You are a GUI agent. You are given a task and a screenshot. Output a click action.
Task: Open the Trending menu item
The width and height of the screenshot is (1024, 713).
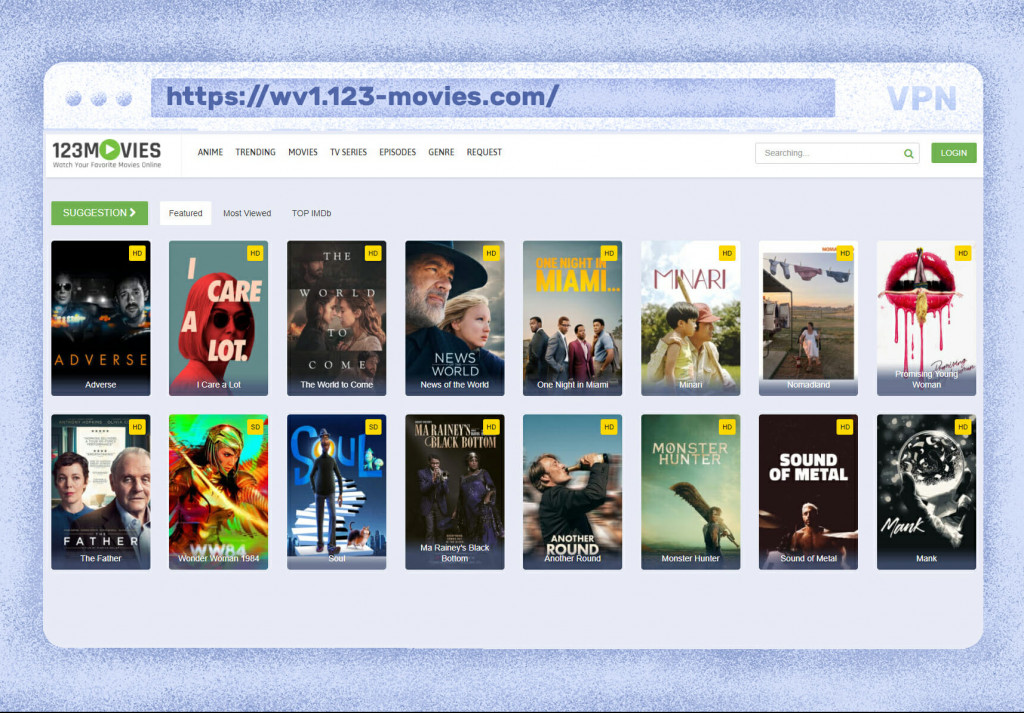pos(255,152)
